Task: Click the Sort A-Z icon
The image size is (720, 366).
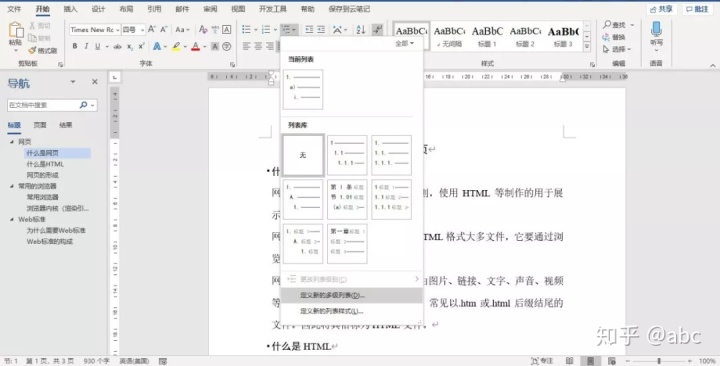Action: tap(361, 29)
